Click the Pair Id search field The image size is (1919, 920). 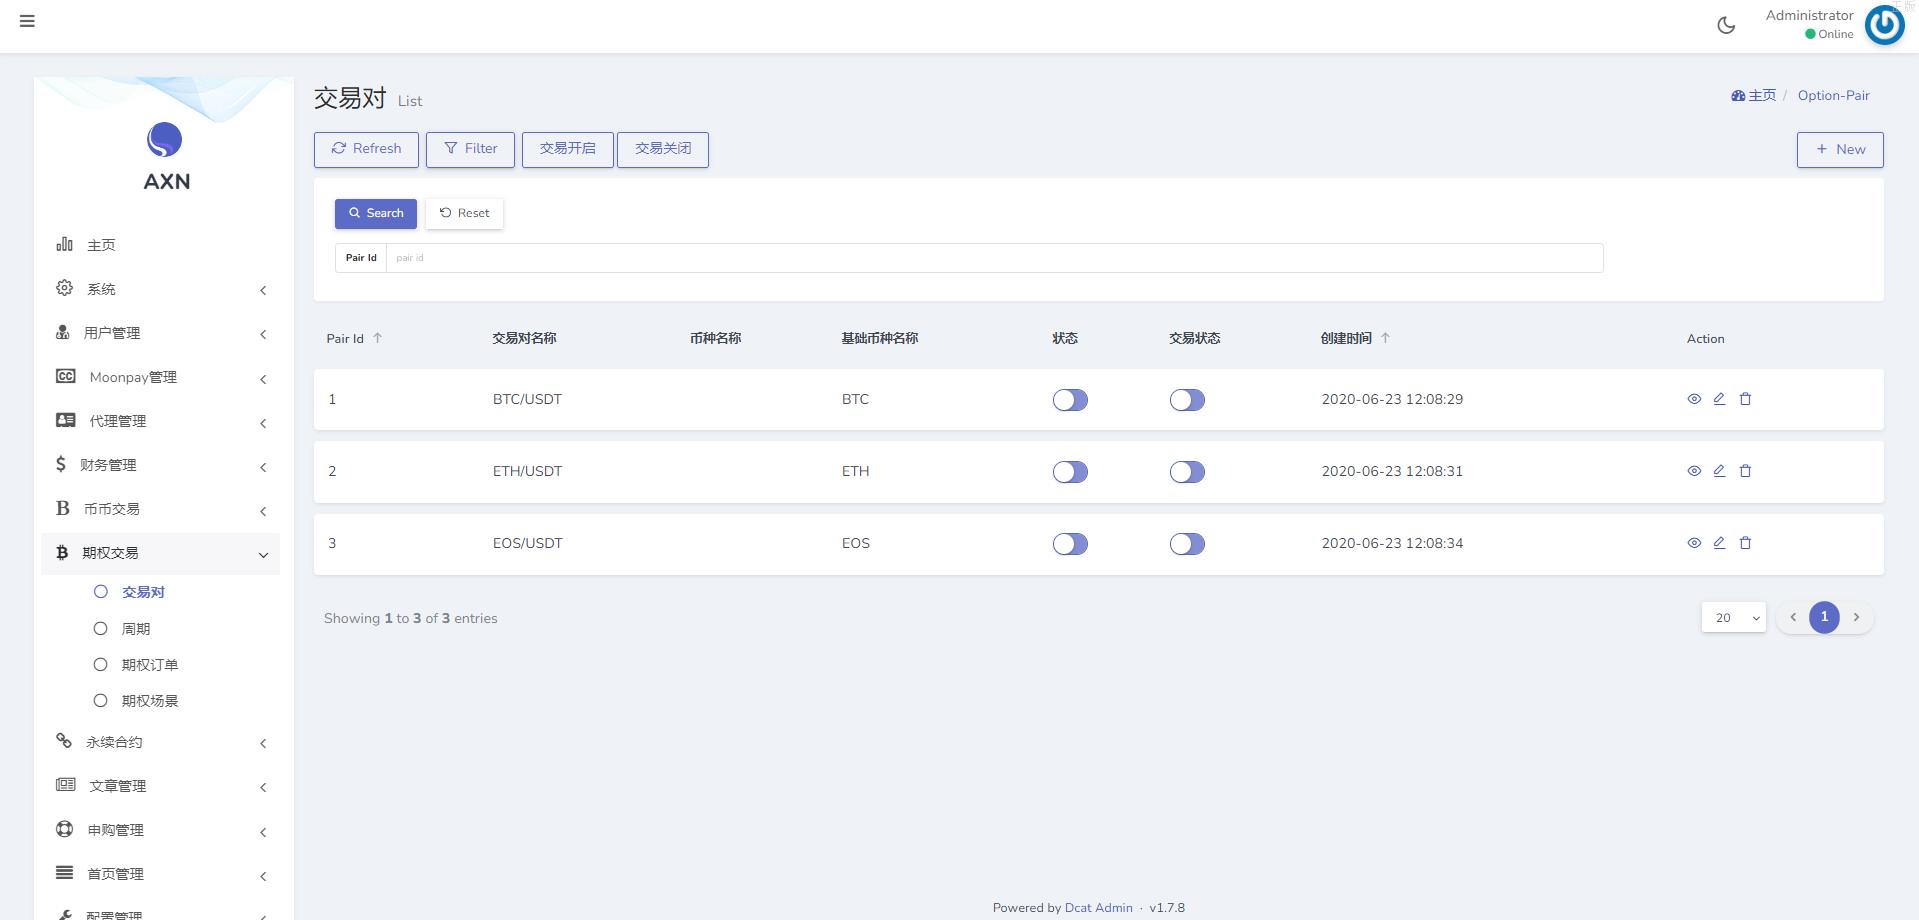[993, 258]
